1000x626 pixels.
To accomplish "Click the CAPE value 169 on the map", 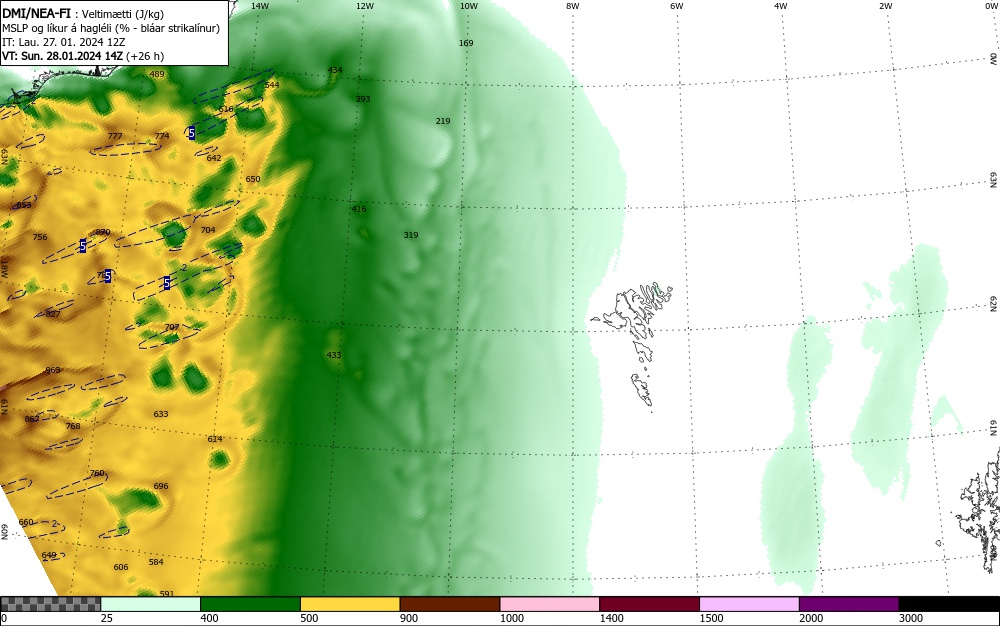I will (x=466, y=43).
